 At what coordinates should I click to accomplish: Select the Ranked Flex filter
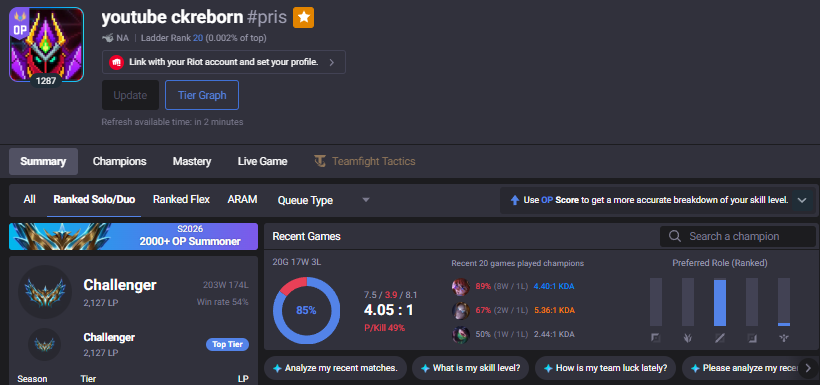[181, 200]
